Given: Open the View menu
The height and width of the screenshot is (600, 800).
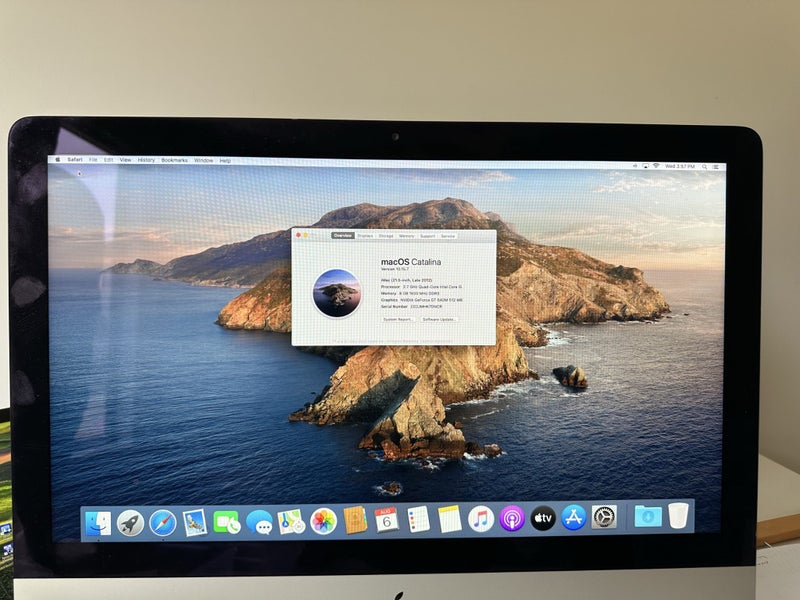Looking at the screenshot, I should (125, 160).
